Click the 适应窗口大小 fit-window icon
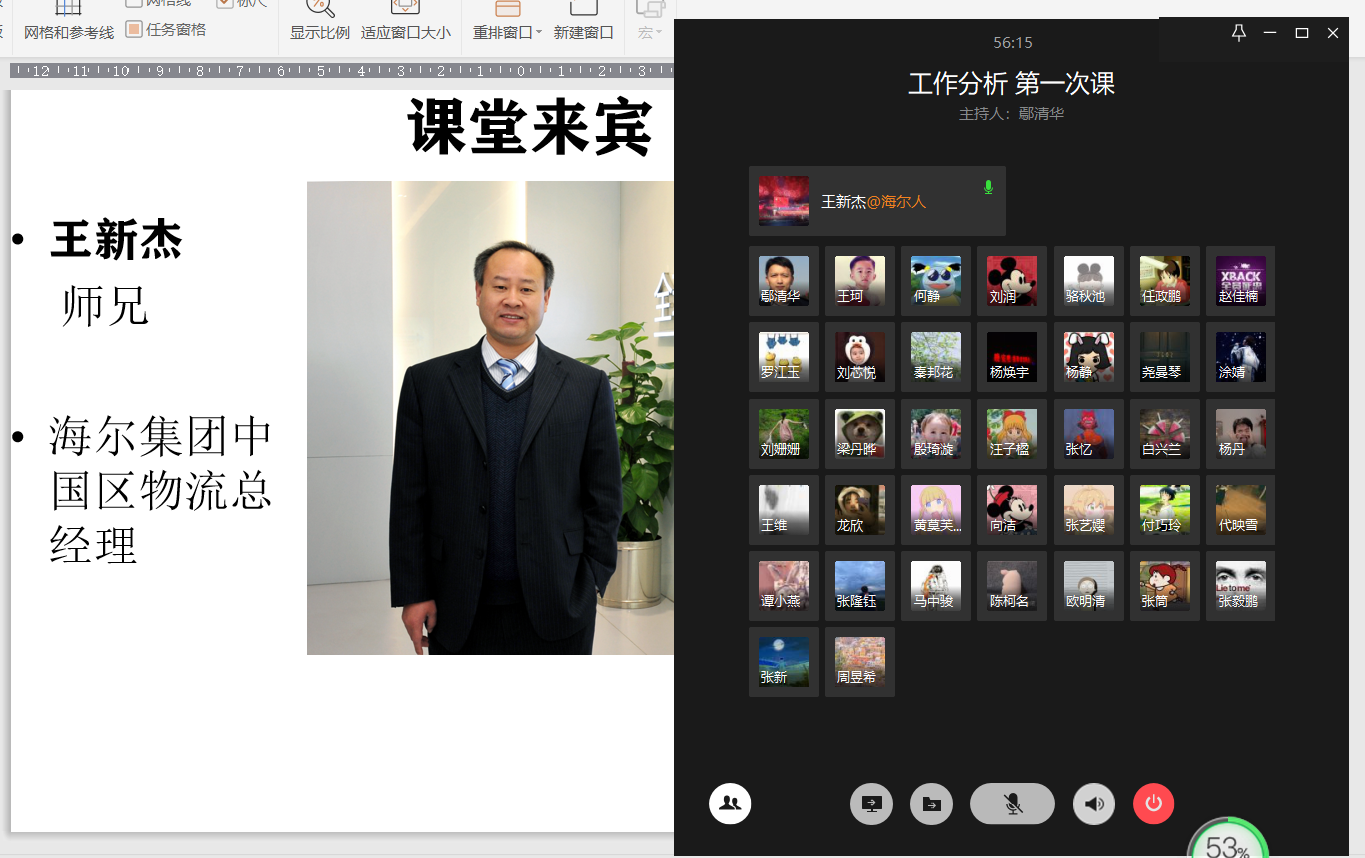This screenshot has width=1365, height=858. coord(405,22)
